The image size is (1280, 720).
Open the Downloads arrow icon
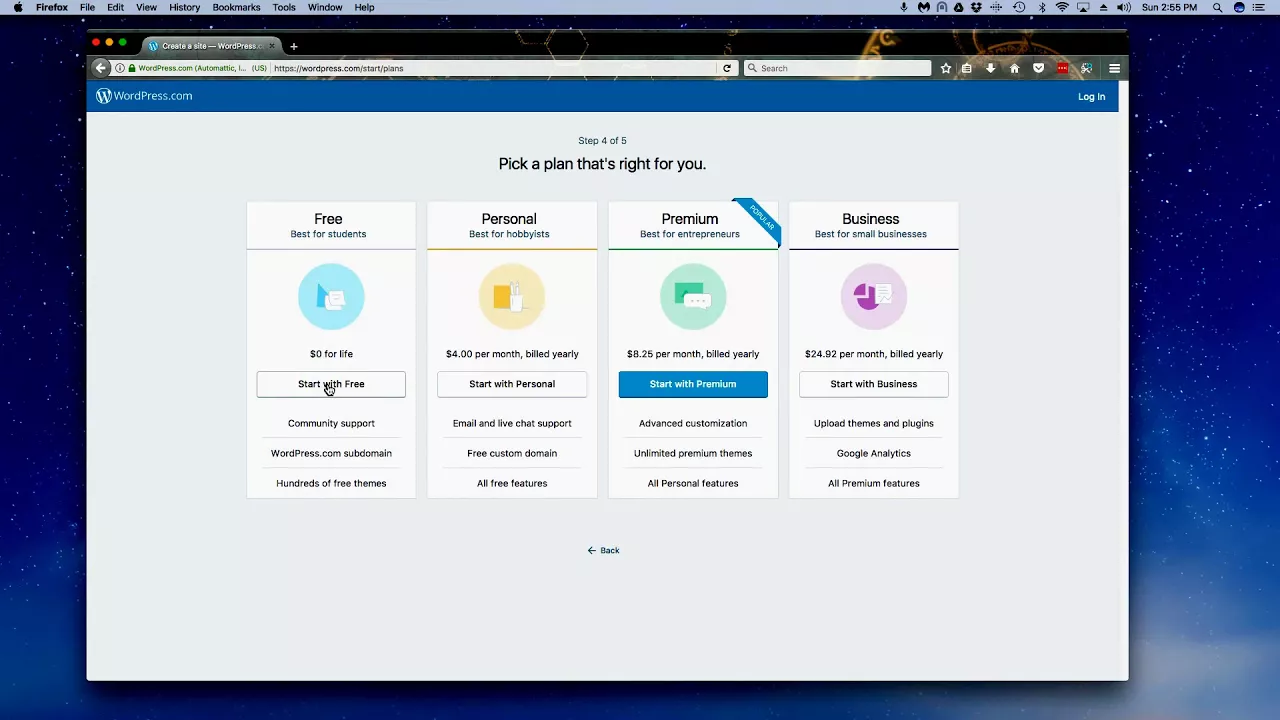[x=990, y=68]
